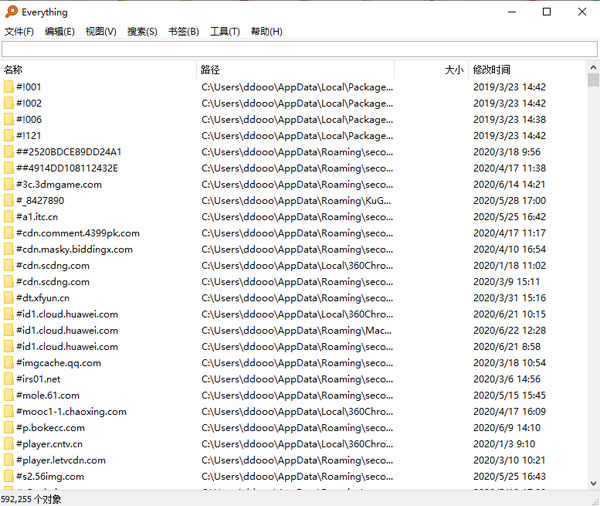This screenshot has height=506, width=600.
Task: Select #3c.3dmgame.com entry
Action: pyautogui.click(x=59, y=184)
